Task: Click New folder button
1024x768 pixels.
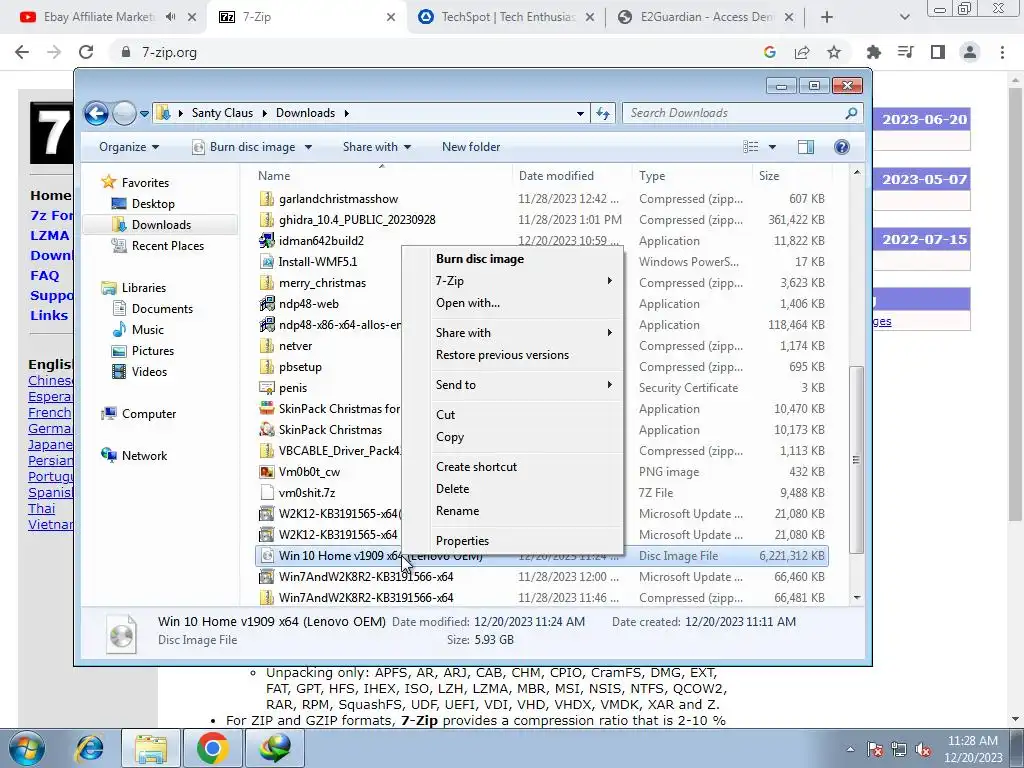Action: [471, 147]
